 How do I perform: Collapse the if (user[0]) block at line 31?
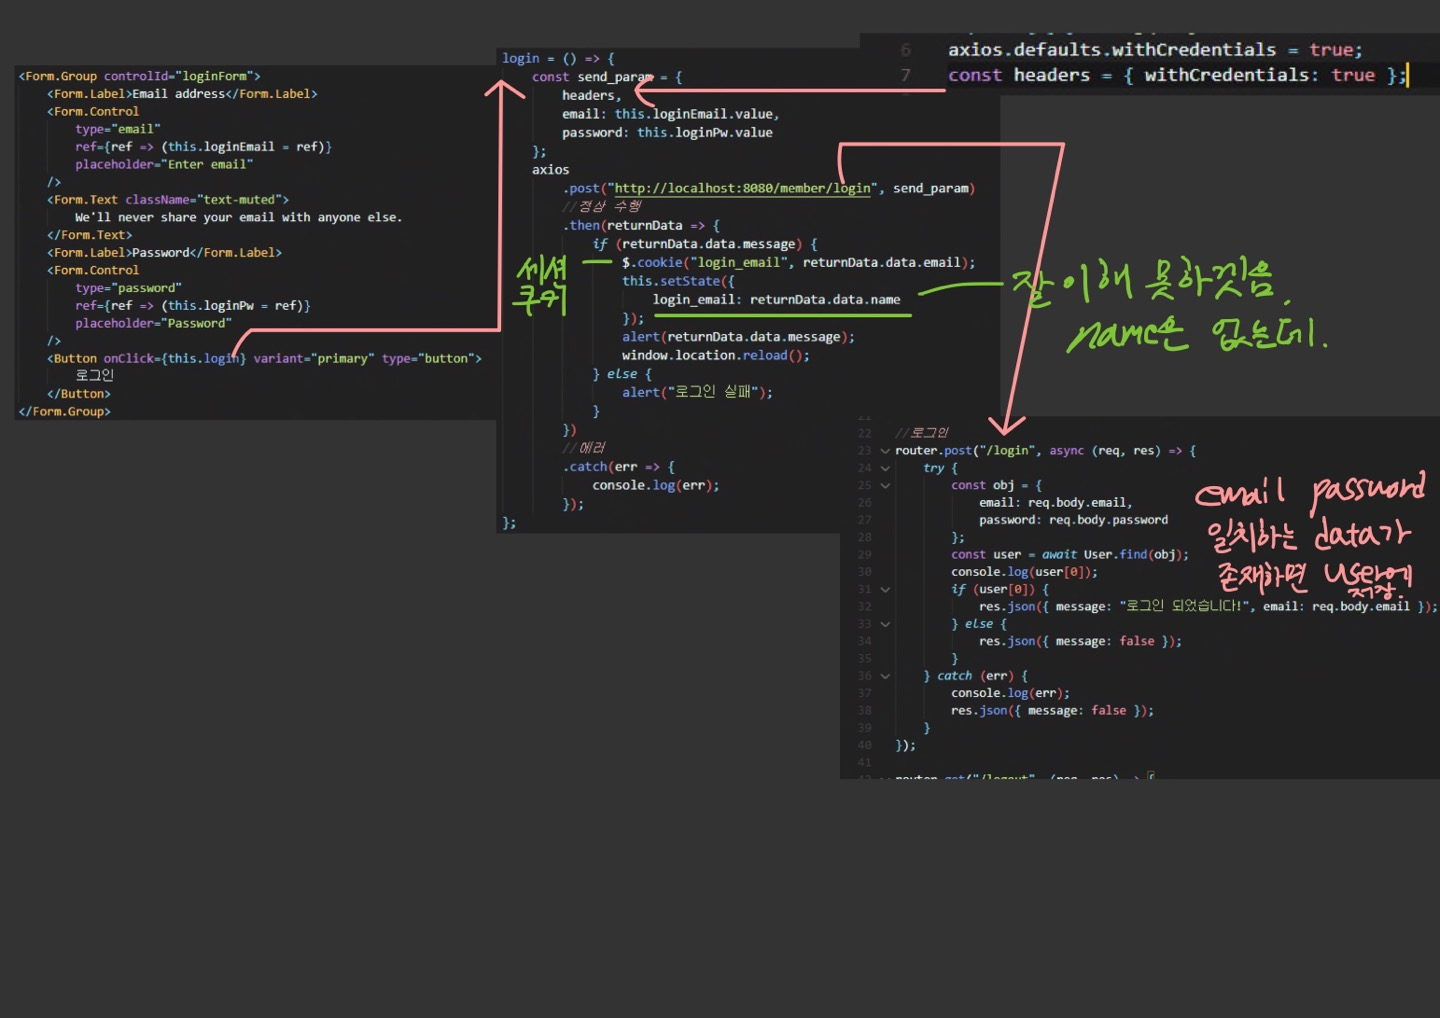[x=885, y=589]
